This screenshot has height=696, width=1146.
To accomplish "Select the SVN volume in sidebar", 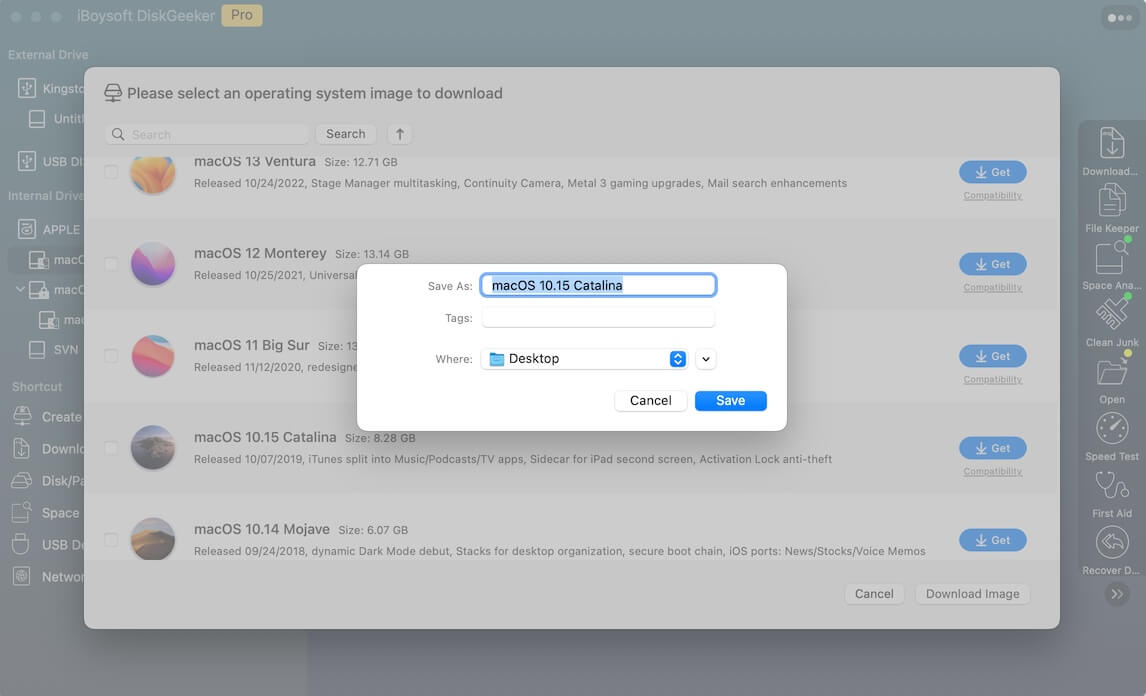I will (66, 350).
